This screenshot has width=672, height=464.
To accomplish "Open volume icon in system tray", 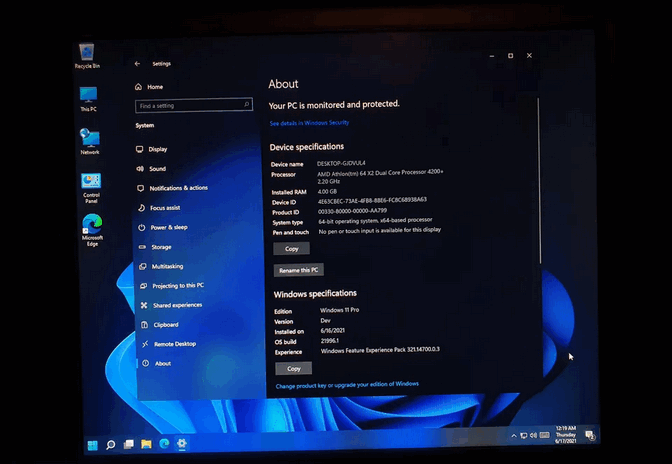I will 533,435.
